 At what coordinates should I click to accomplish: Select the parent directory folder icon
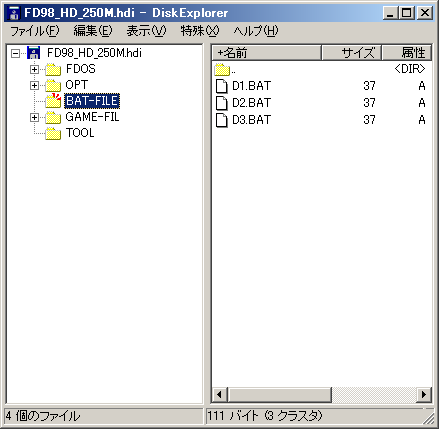point(222,69)
